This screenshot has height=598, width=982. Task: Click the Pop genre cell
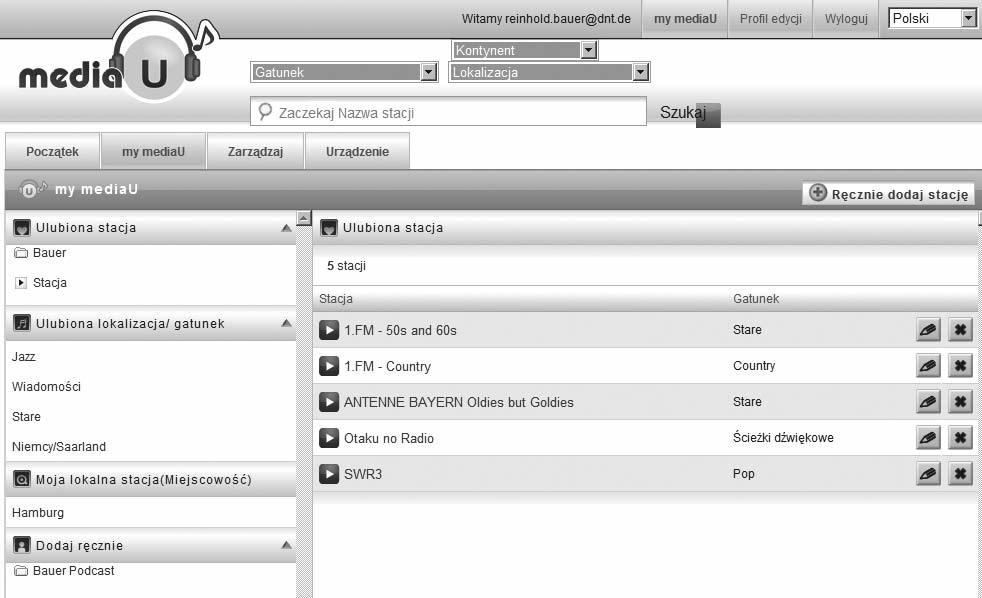743,474
